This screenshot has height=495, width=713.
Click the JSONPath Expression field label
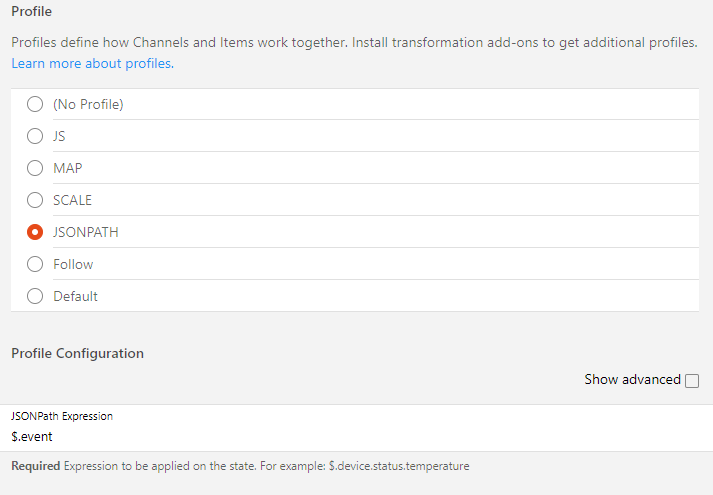pyautogui.click(x=62, y=416)
